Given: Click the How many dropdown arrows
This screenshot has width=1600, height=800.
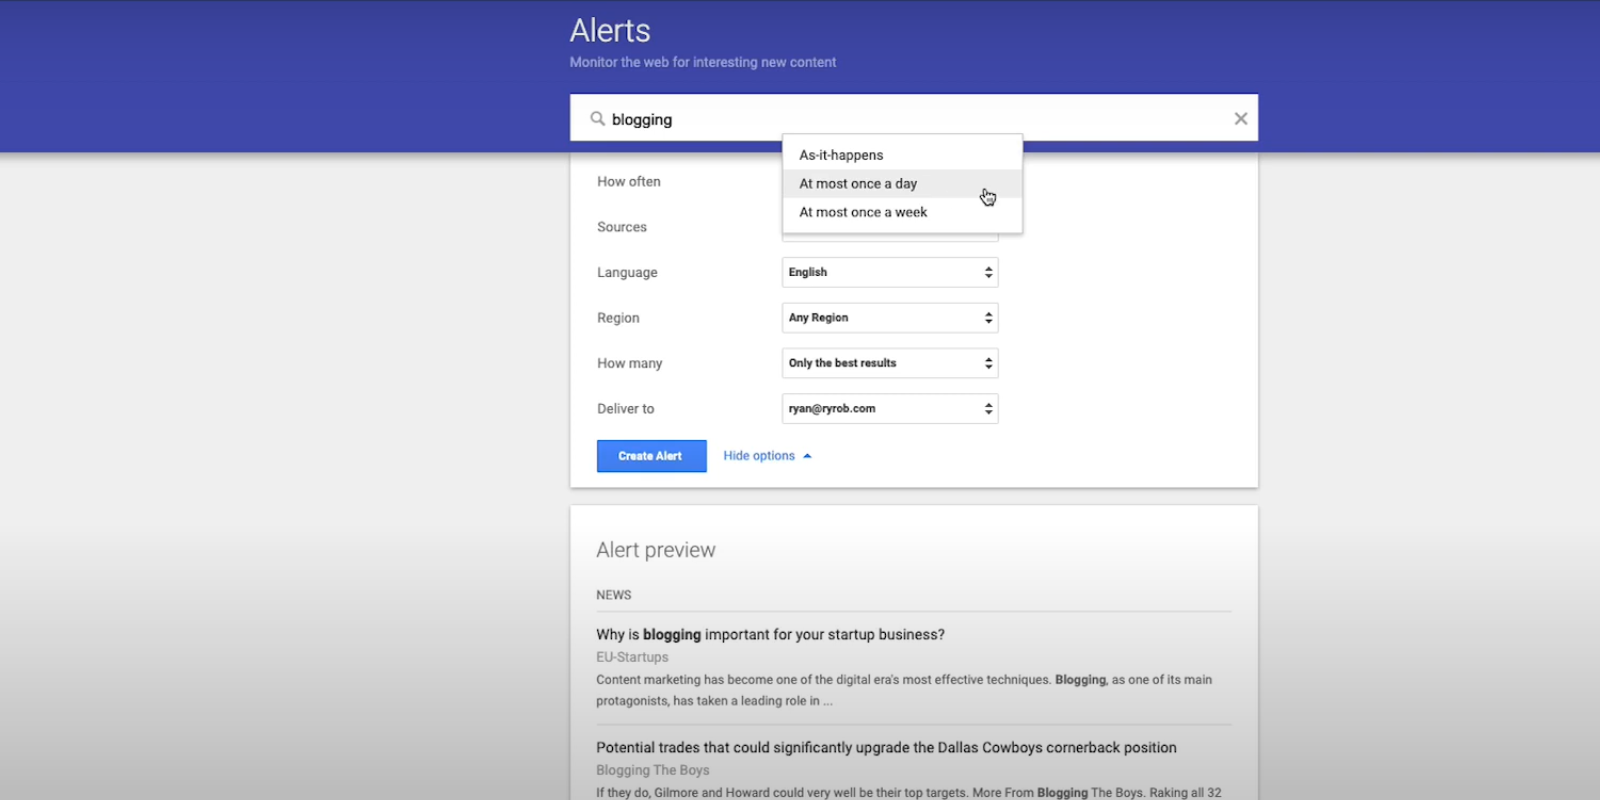Looking at the screenshot, I should [988, 363].
